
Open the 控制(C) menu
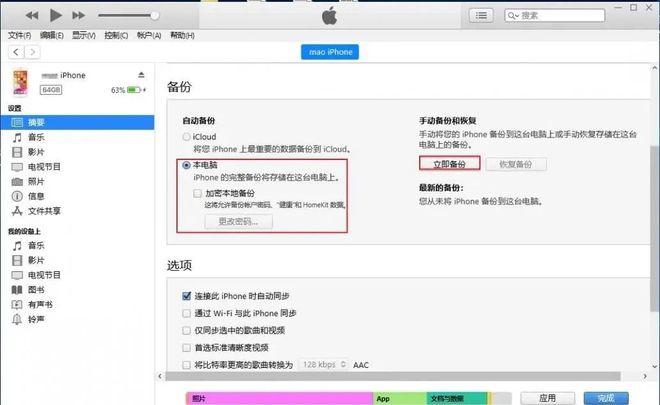116,35
